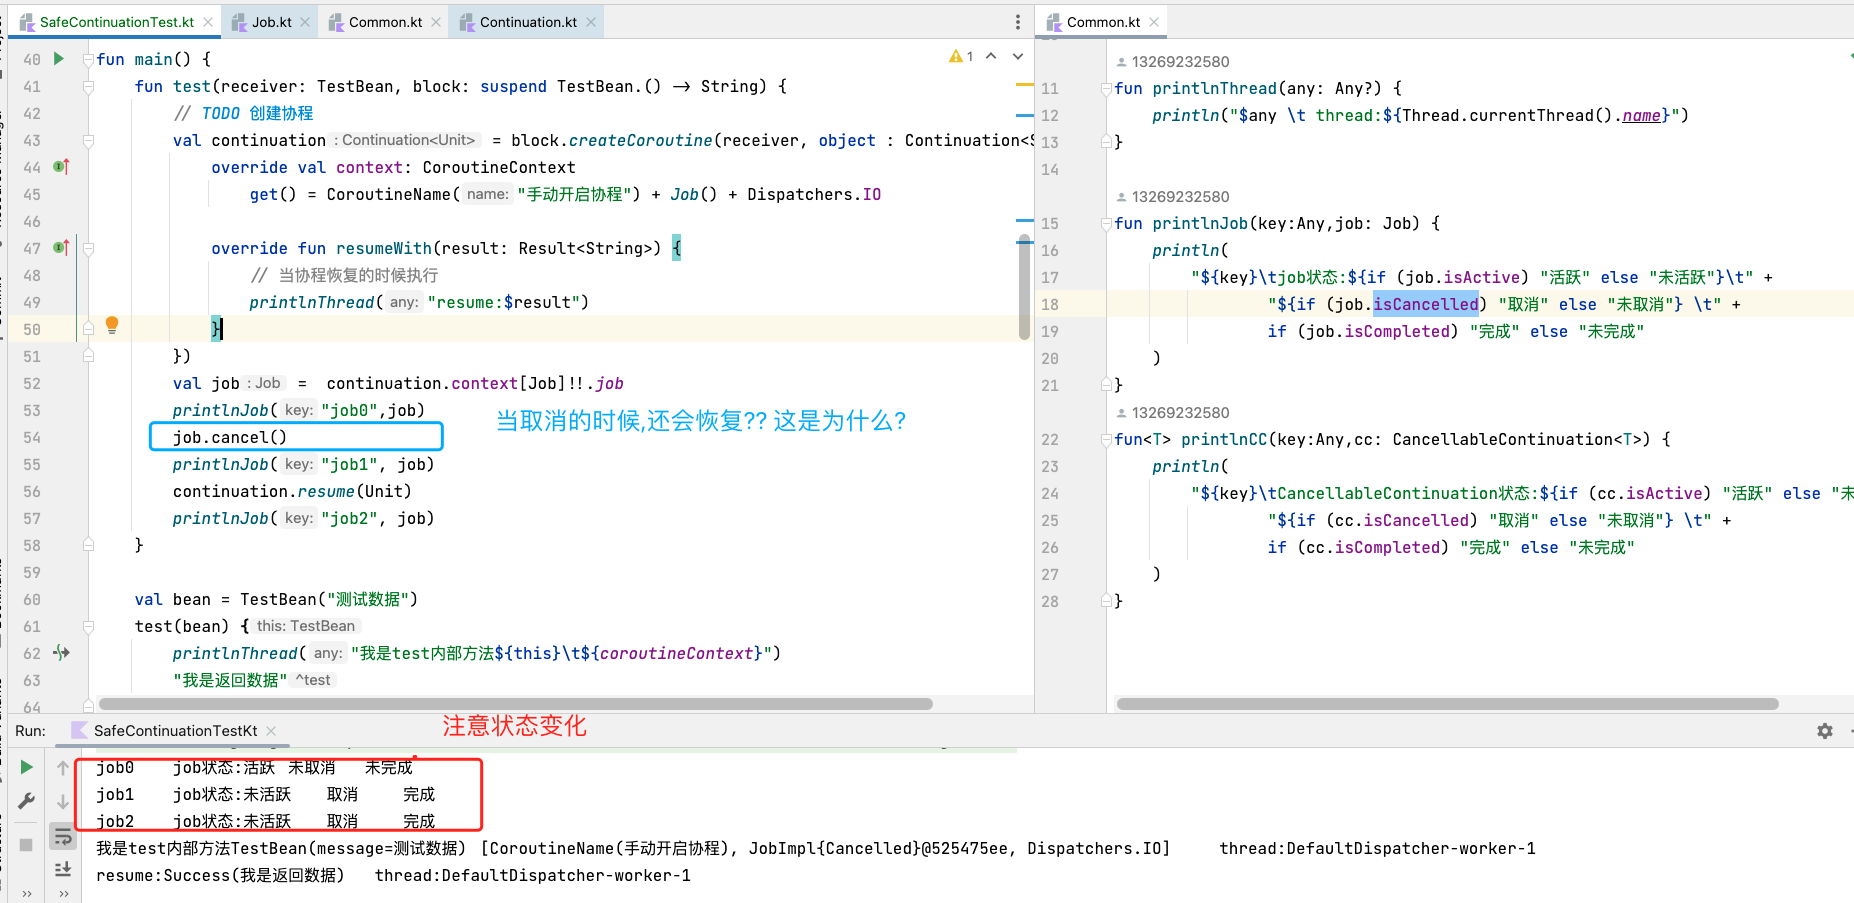1854x903 pixels.
Task: Open the intention lightbulb on line 50
Action: coord(112,325)
